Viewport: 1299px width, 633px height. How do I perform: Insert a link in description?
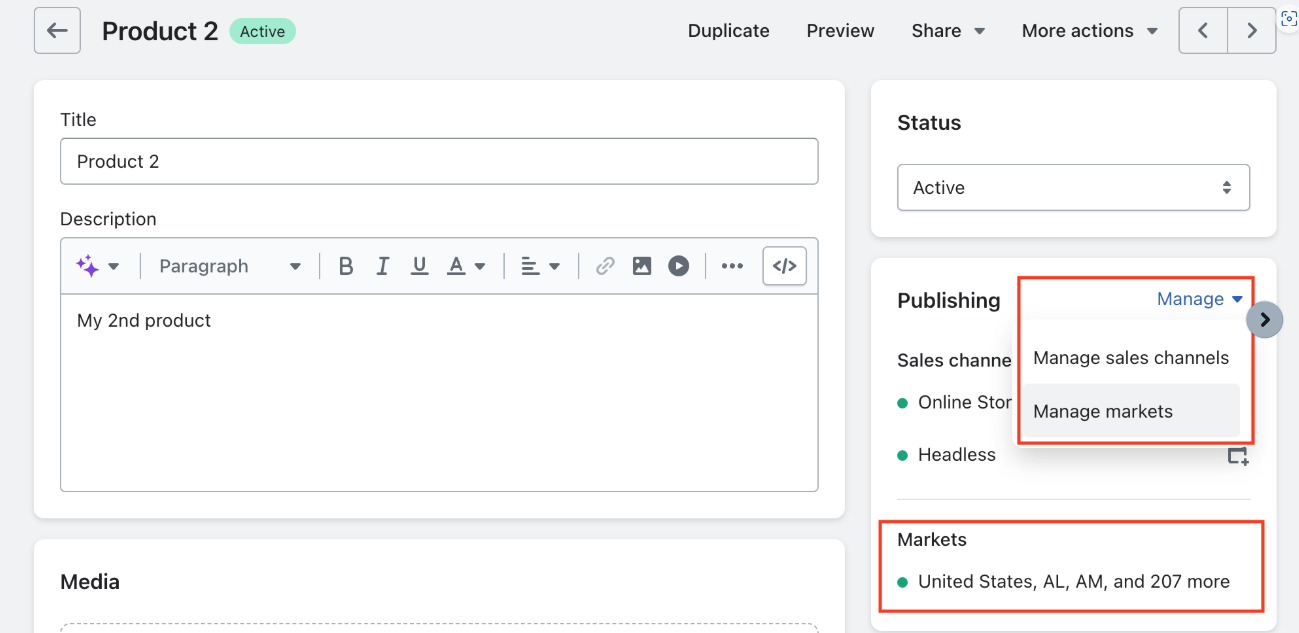pyautogui.click(x=604, y=266)
